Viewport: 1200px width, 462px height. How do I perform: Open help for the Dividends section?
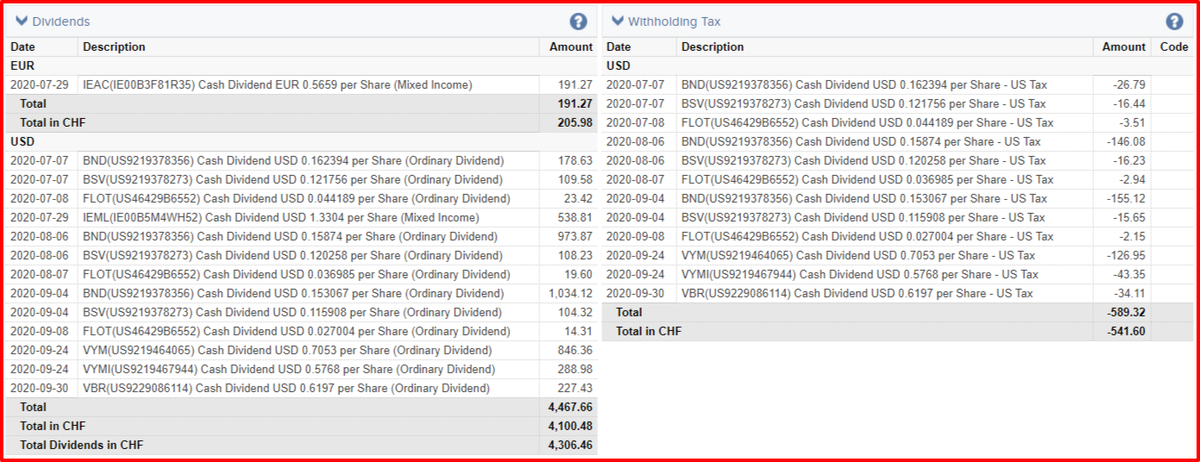coord(578,21)
